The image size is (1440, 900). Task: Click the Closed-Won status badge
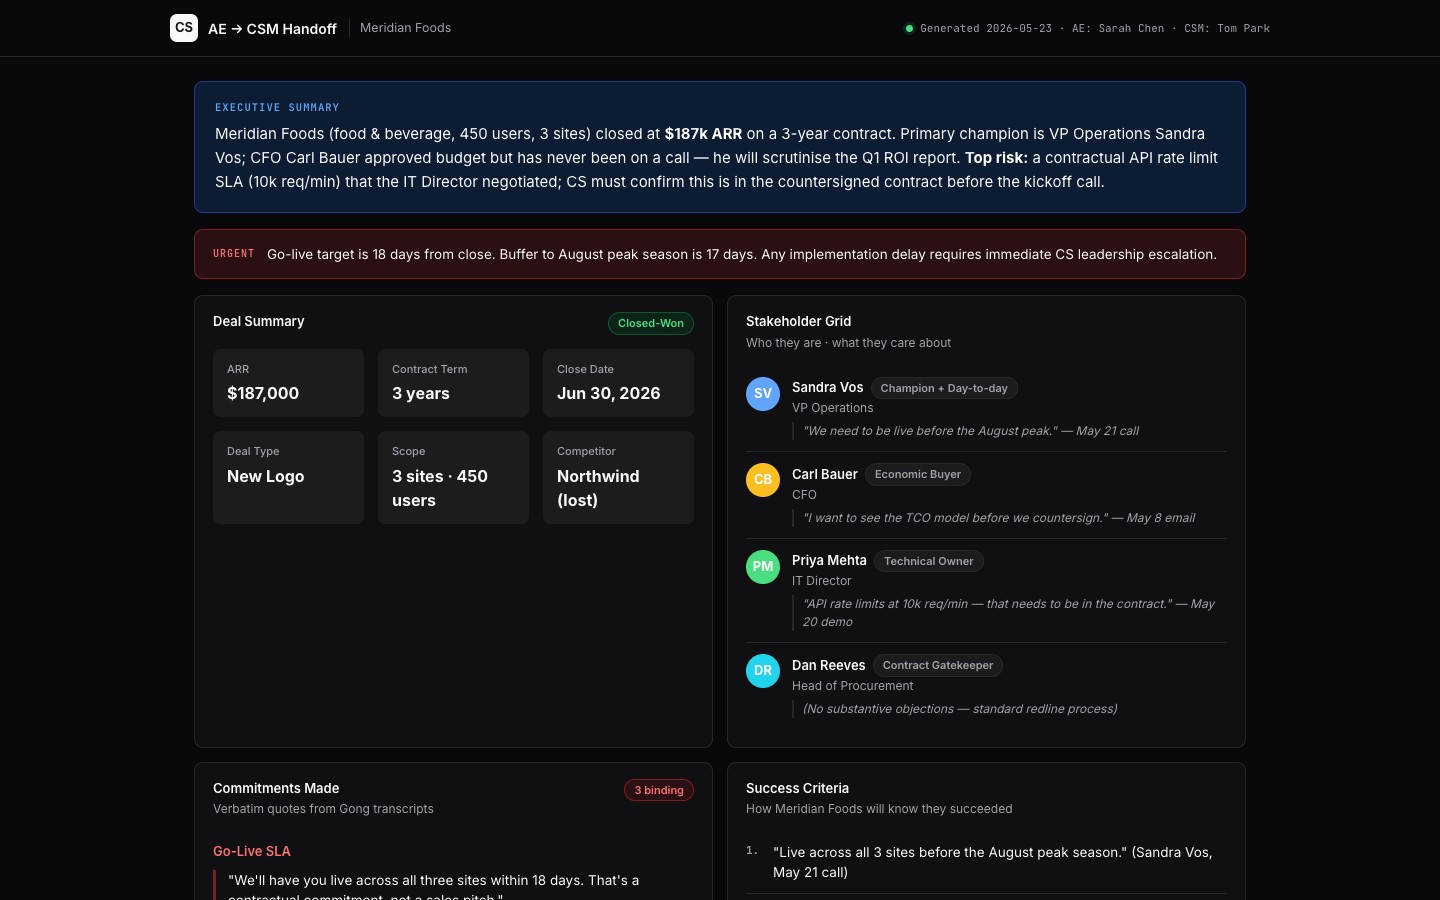pos(651,323)
